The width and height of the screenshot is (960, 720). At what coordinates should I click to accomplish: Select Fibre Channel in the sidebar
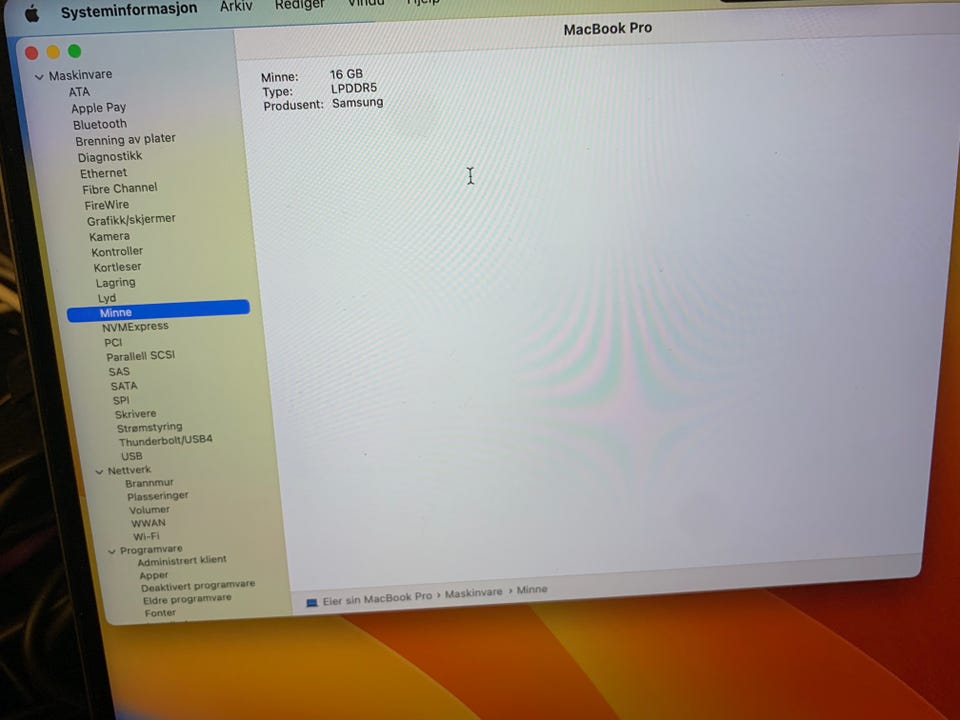click(119, 189)
